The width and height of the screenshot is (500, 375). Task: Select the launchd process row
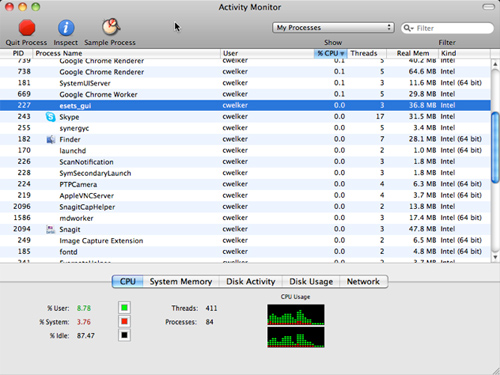tap(245, 150)
